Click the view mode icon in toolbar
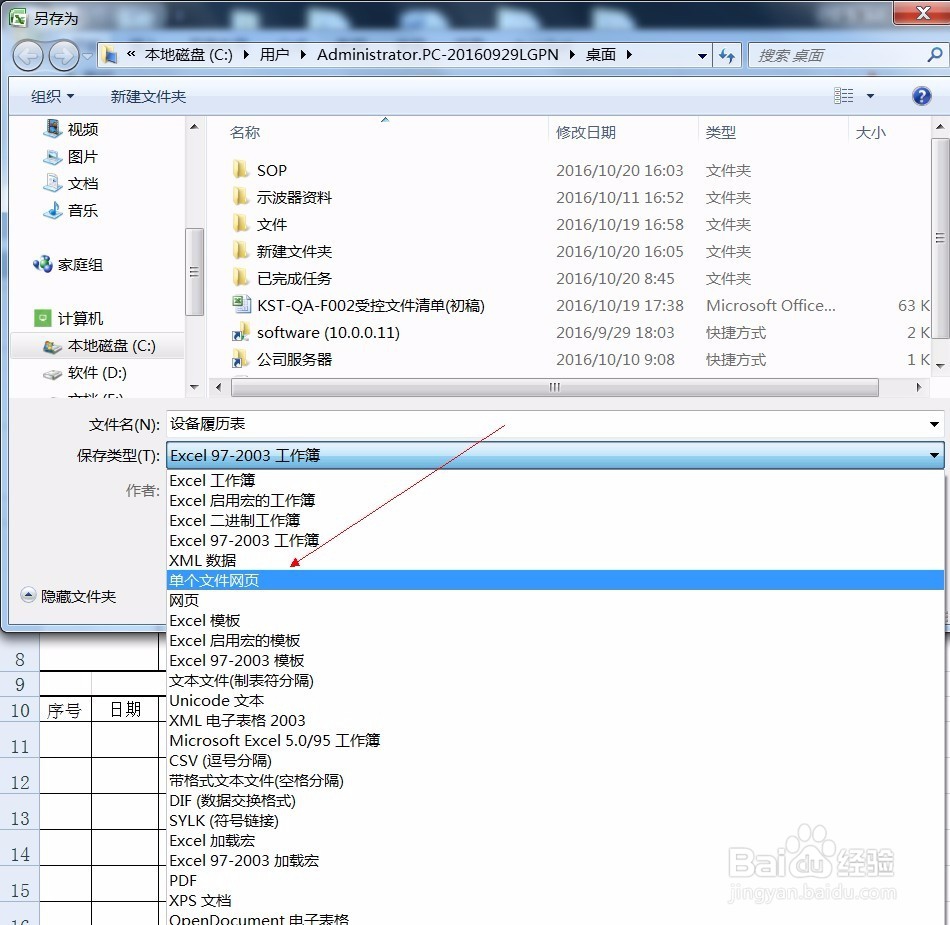 (843, 96)
